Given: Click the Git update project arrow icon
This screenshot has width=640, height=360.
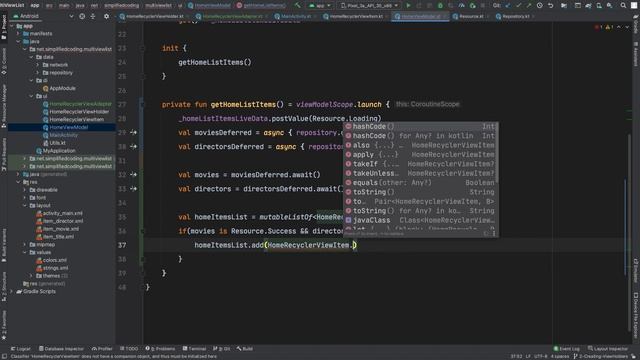Looking at the screenshot, I should [x=508, y=6].
